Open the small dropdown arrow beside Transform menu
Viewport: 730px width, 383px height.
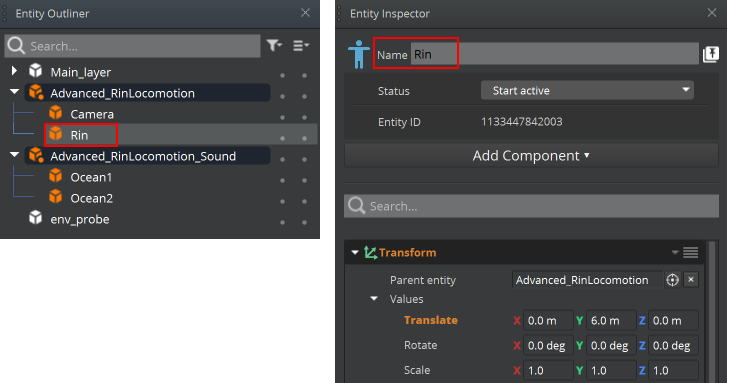(x=675, y=253)
